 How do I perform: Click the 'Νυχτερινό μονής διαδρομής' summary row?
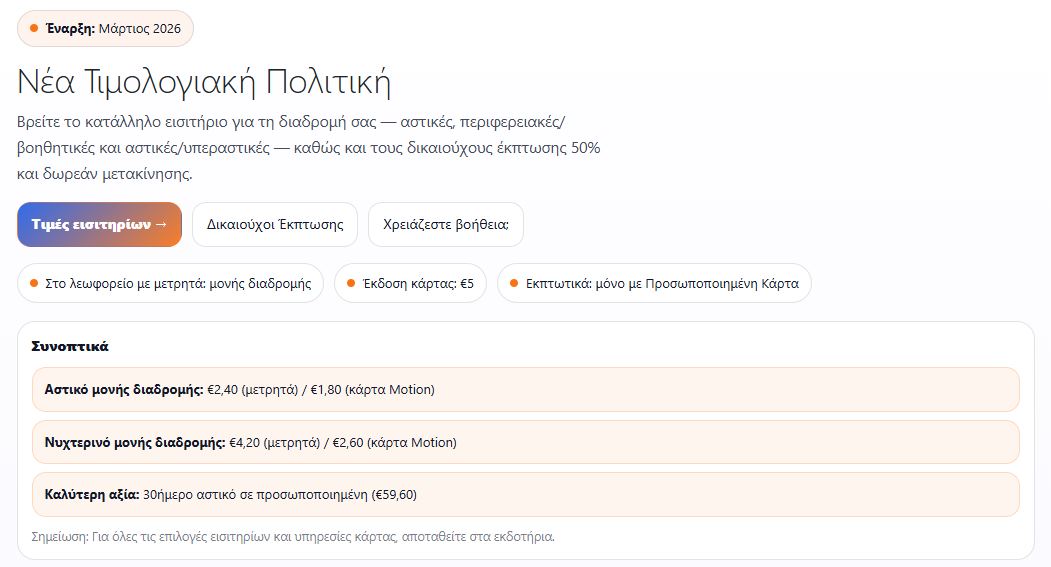coord(525,442)
